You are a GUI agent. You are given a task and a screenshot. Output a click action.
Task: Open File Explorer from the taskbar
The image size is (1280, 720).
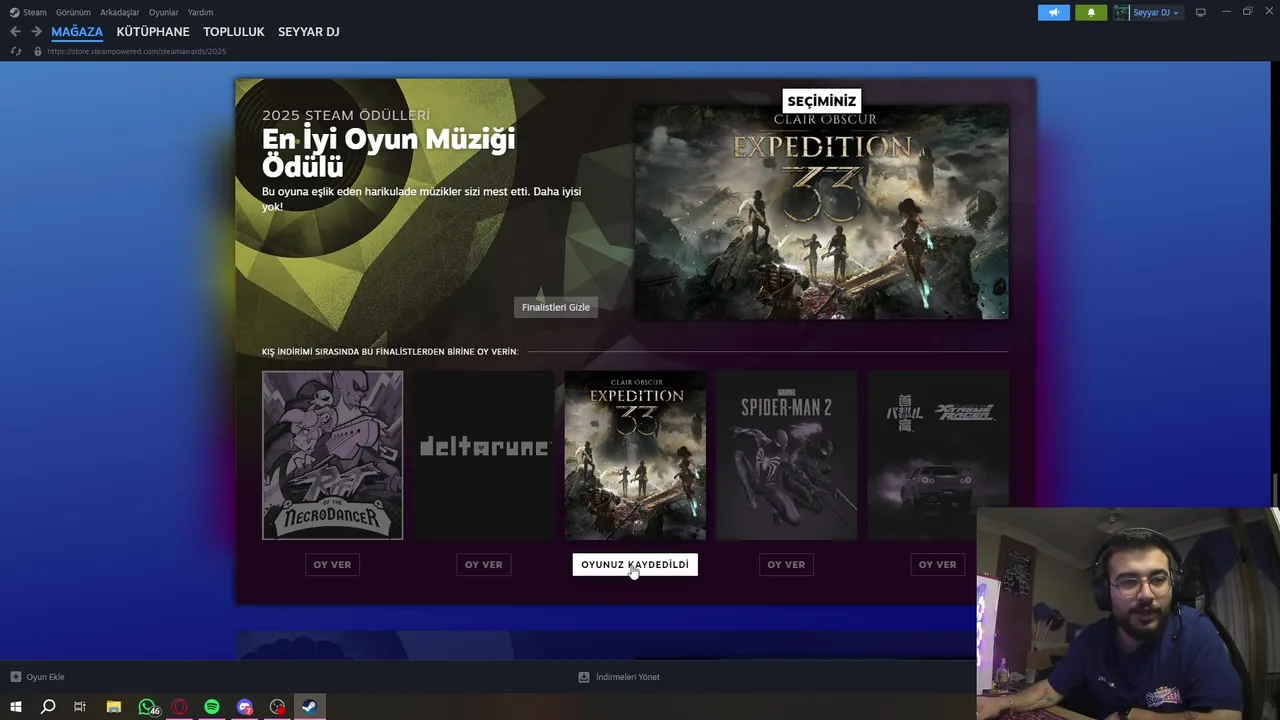pyautogui.click(x=114, y=707)
